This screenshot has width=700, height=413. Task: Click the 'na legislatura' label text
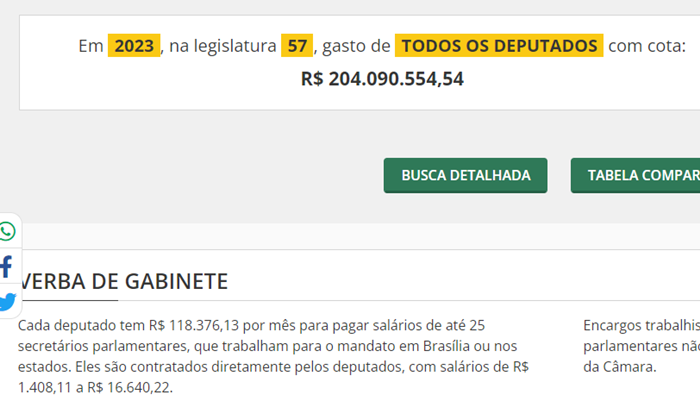(221, 45)
